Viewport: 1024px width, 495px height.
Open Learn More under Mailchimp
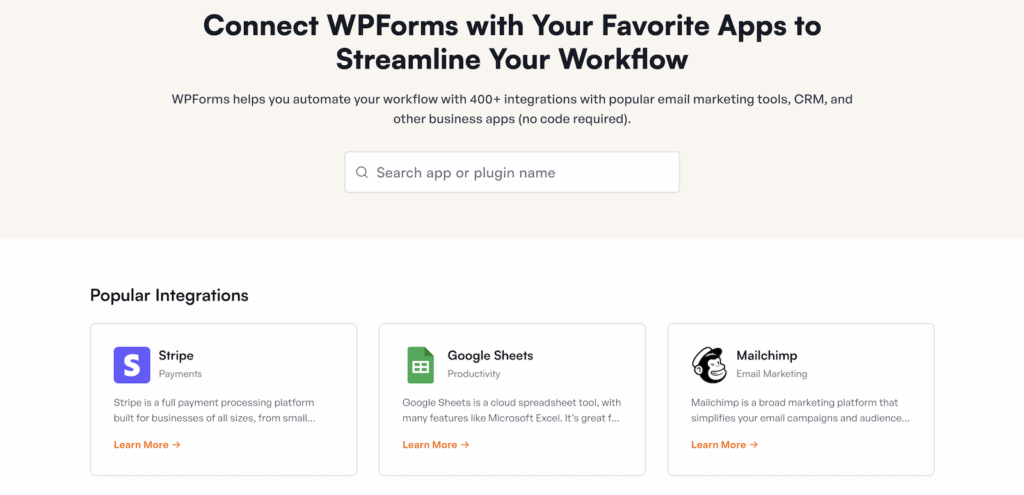pyautogui.click(x=724, y=445)
